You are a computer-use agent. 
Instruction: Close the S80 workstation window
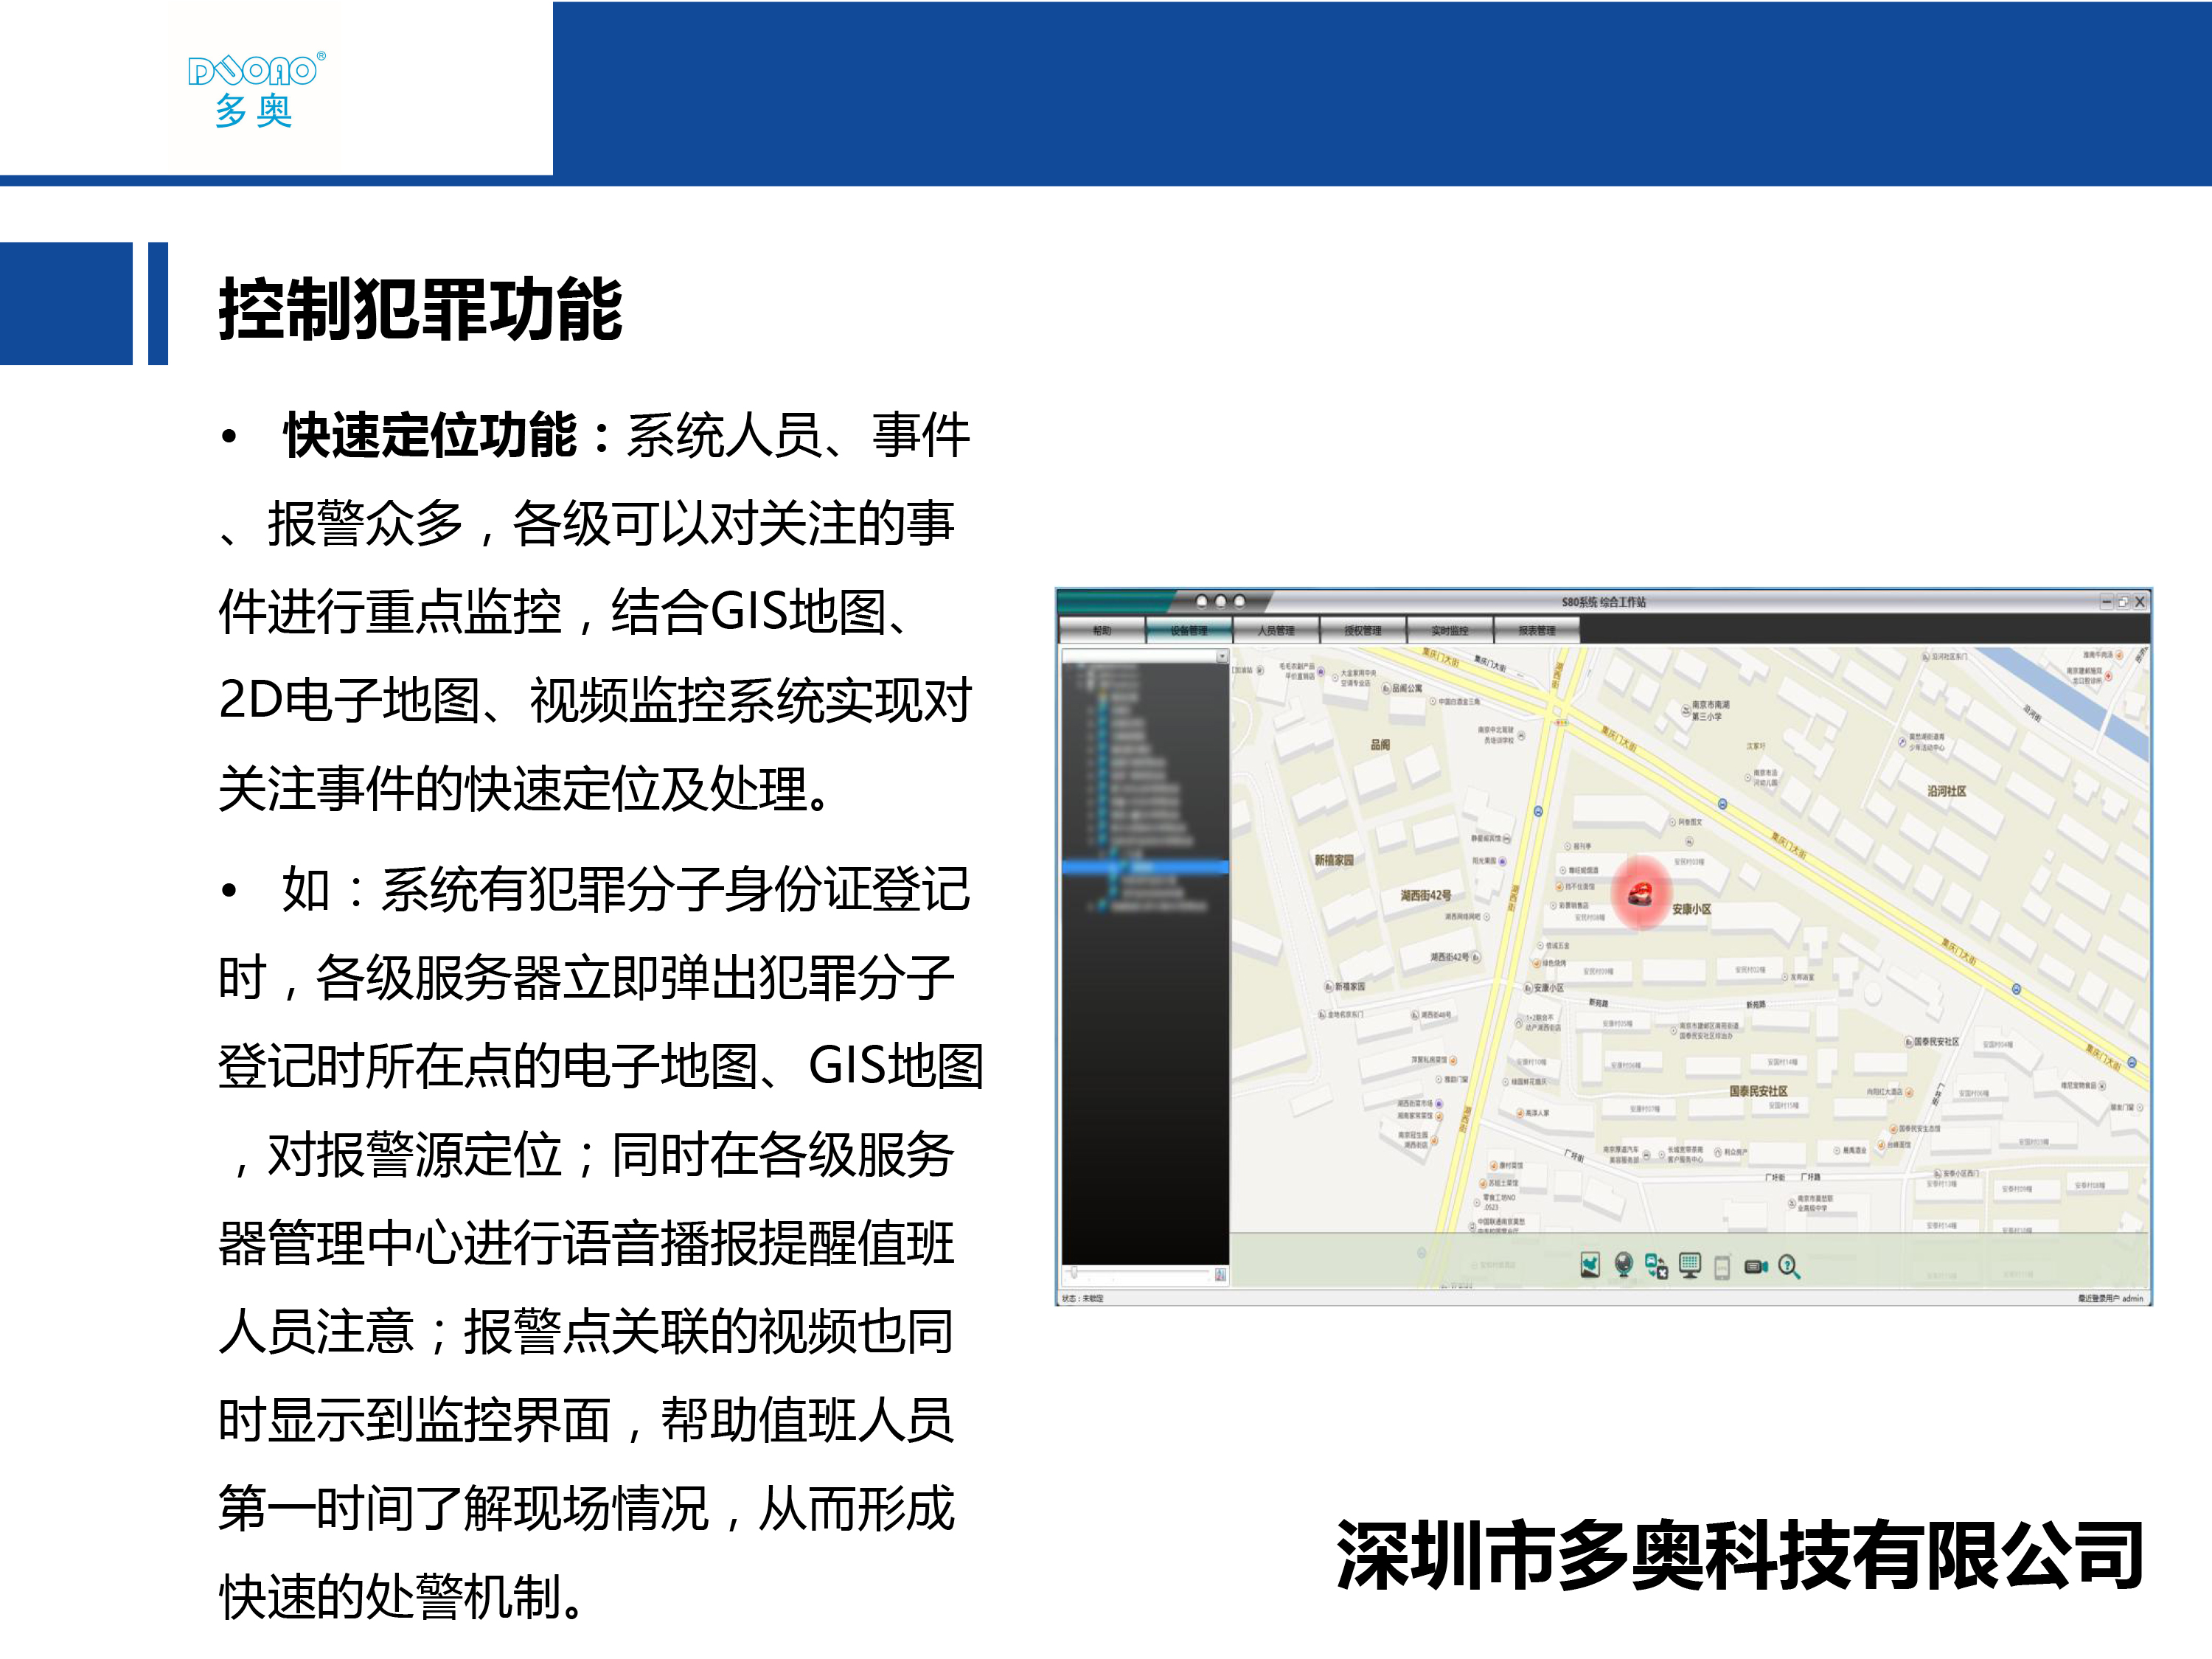click(x=2140, y=602)
